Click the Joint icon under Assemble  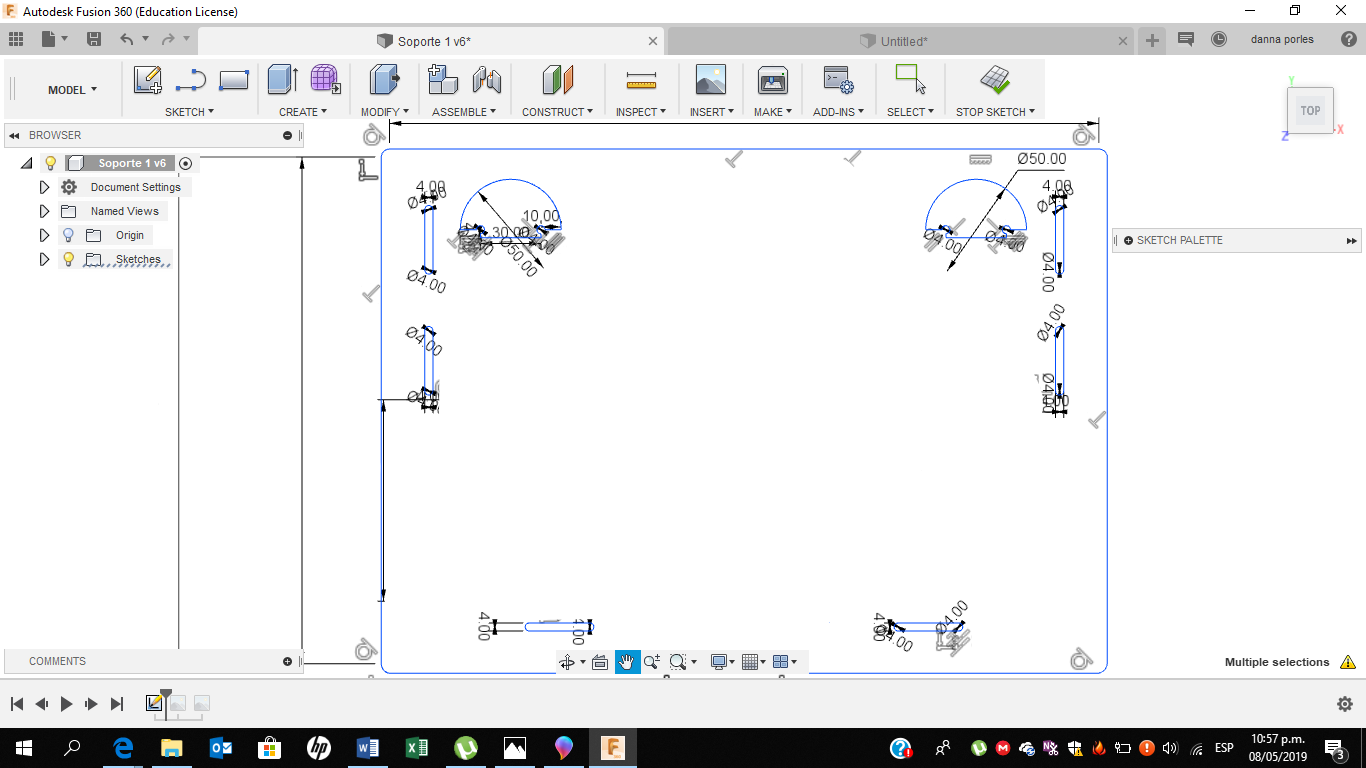(487, 80)
